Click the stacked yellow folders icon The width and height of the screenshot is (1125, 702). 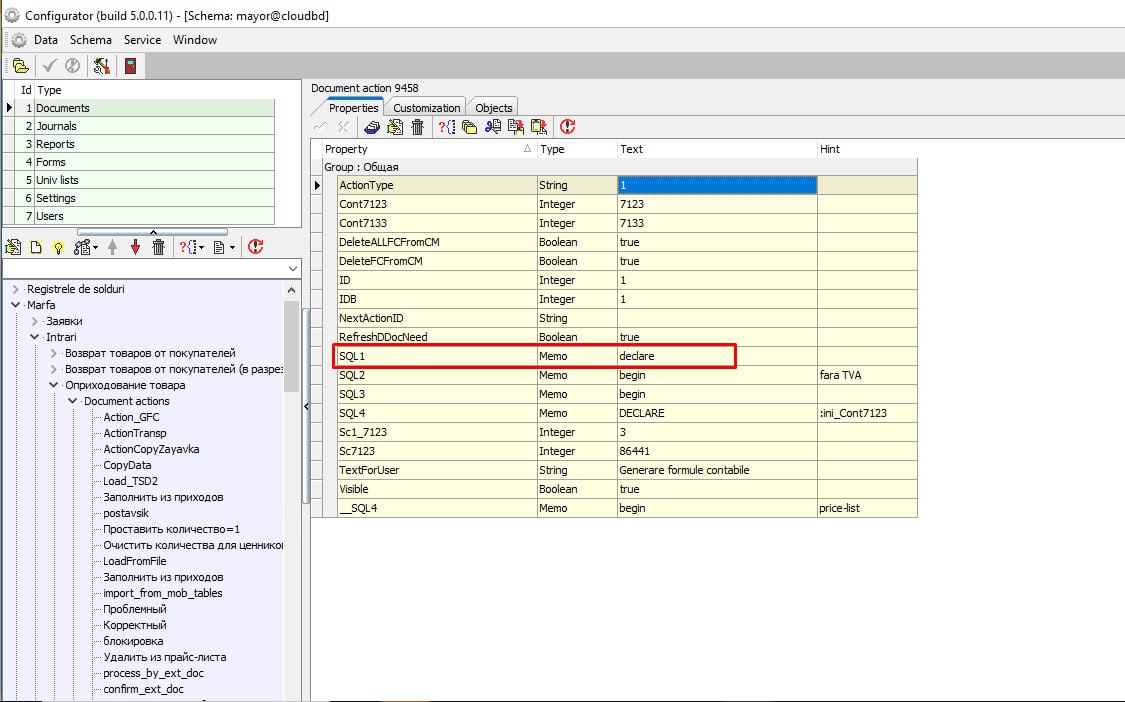coord(469,127)
